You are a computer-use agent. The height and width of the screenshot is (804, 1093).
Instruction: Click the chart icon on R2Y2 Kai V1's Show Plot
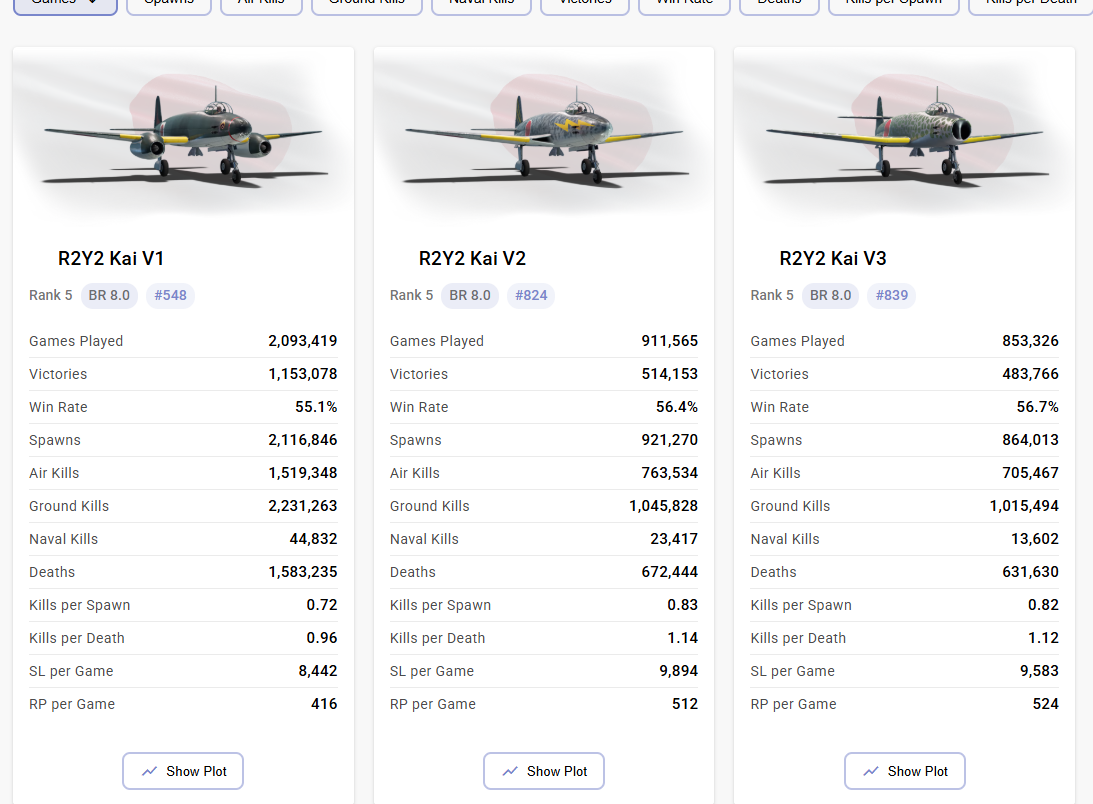(x=150, y=771)
